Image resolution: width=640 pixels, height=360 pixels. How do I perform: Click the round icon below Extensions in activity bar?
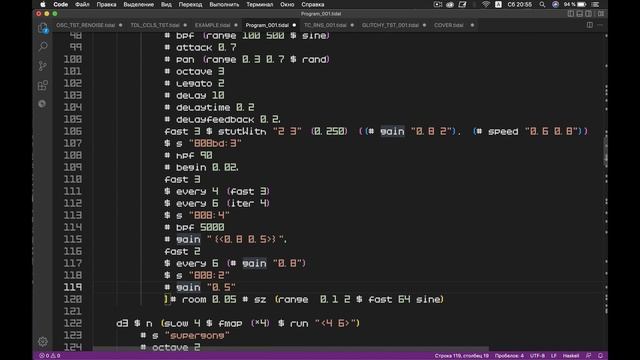[x=42, y=104]
